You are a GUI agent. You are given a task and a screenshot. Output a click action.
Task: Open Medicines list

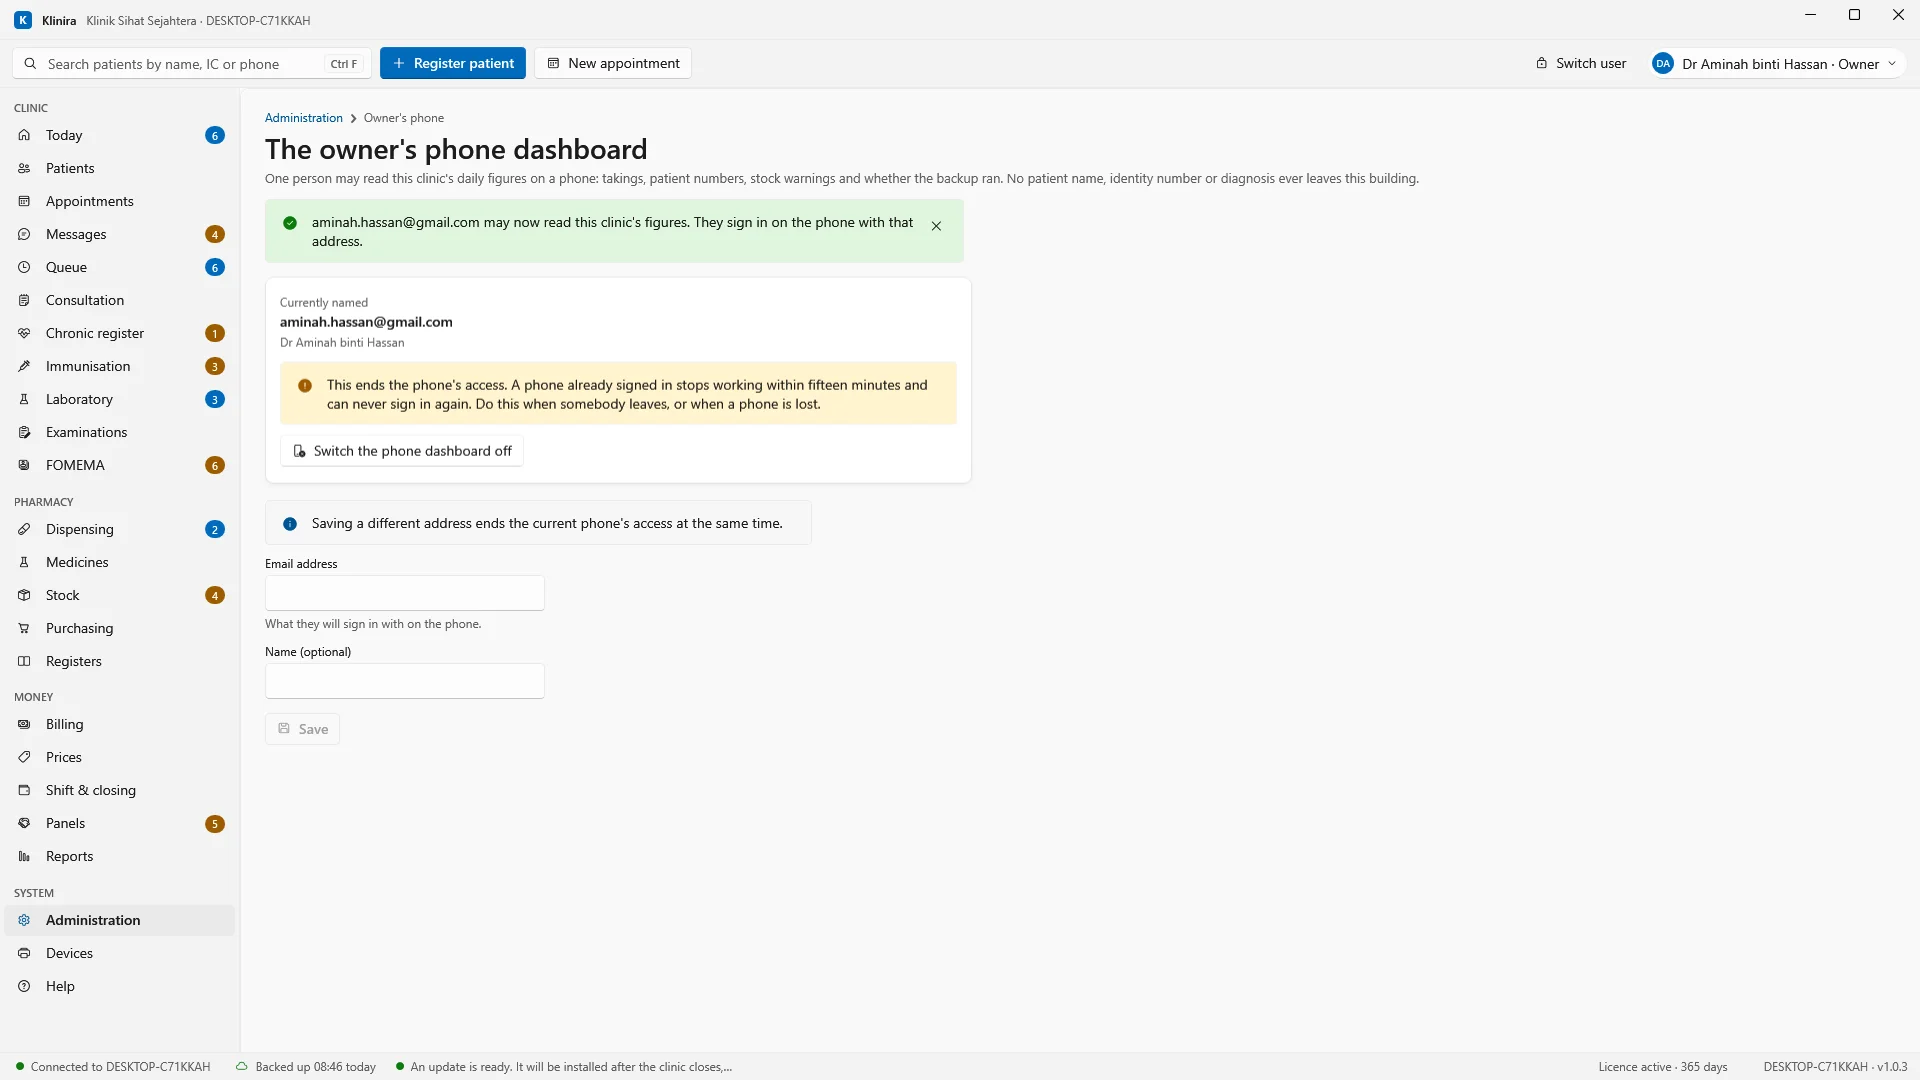point(120,562)
